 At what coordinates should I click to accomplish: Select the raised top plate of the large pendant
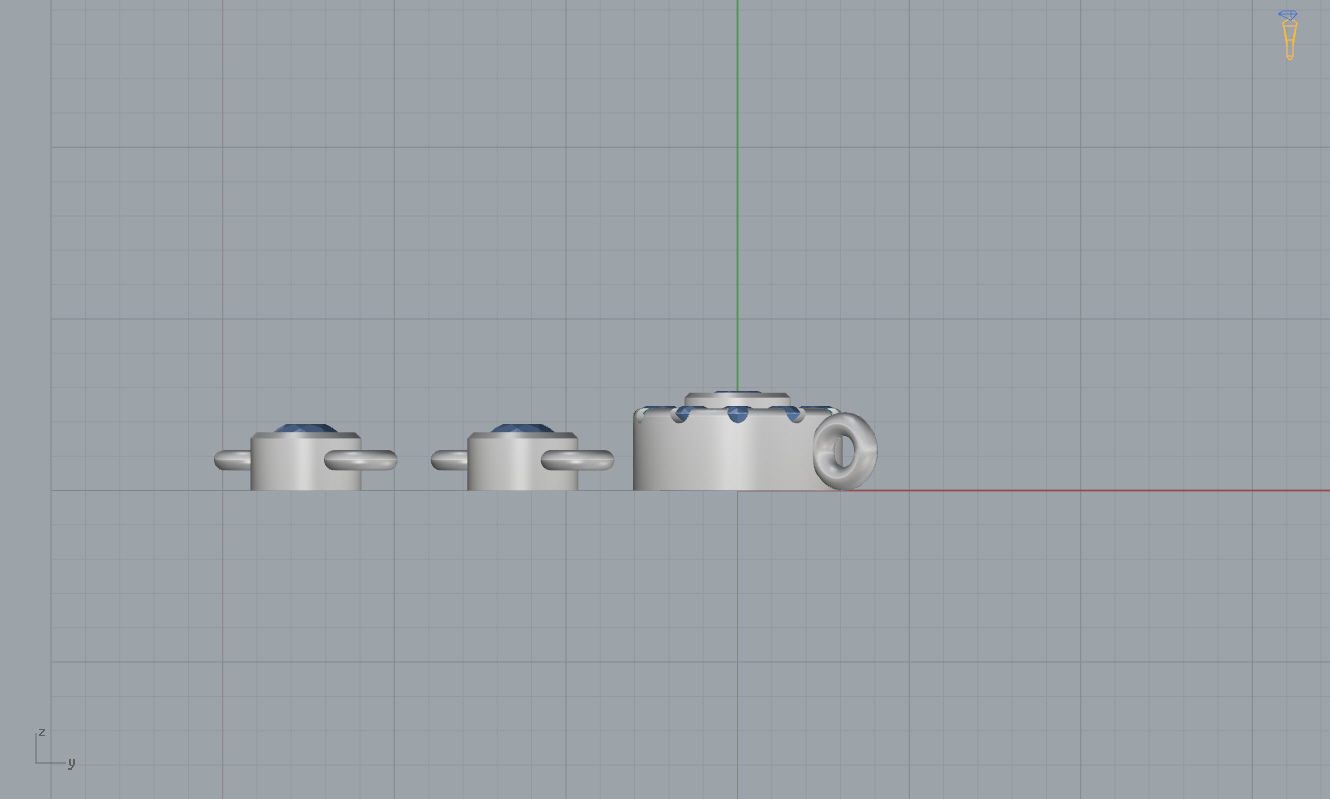pyautogui.click(x=738, y=399)
